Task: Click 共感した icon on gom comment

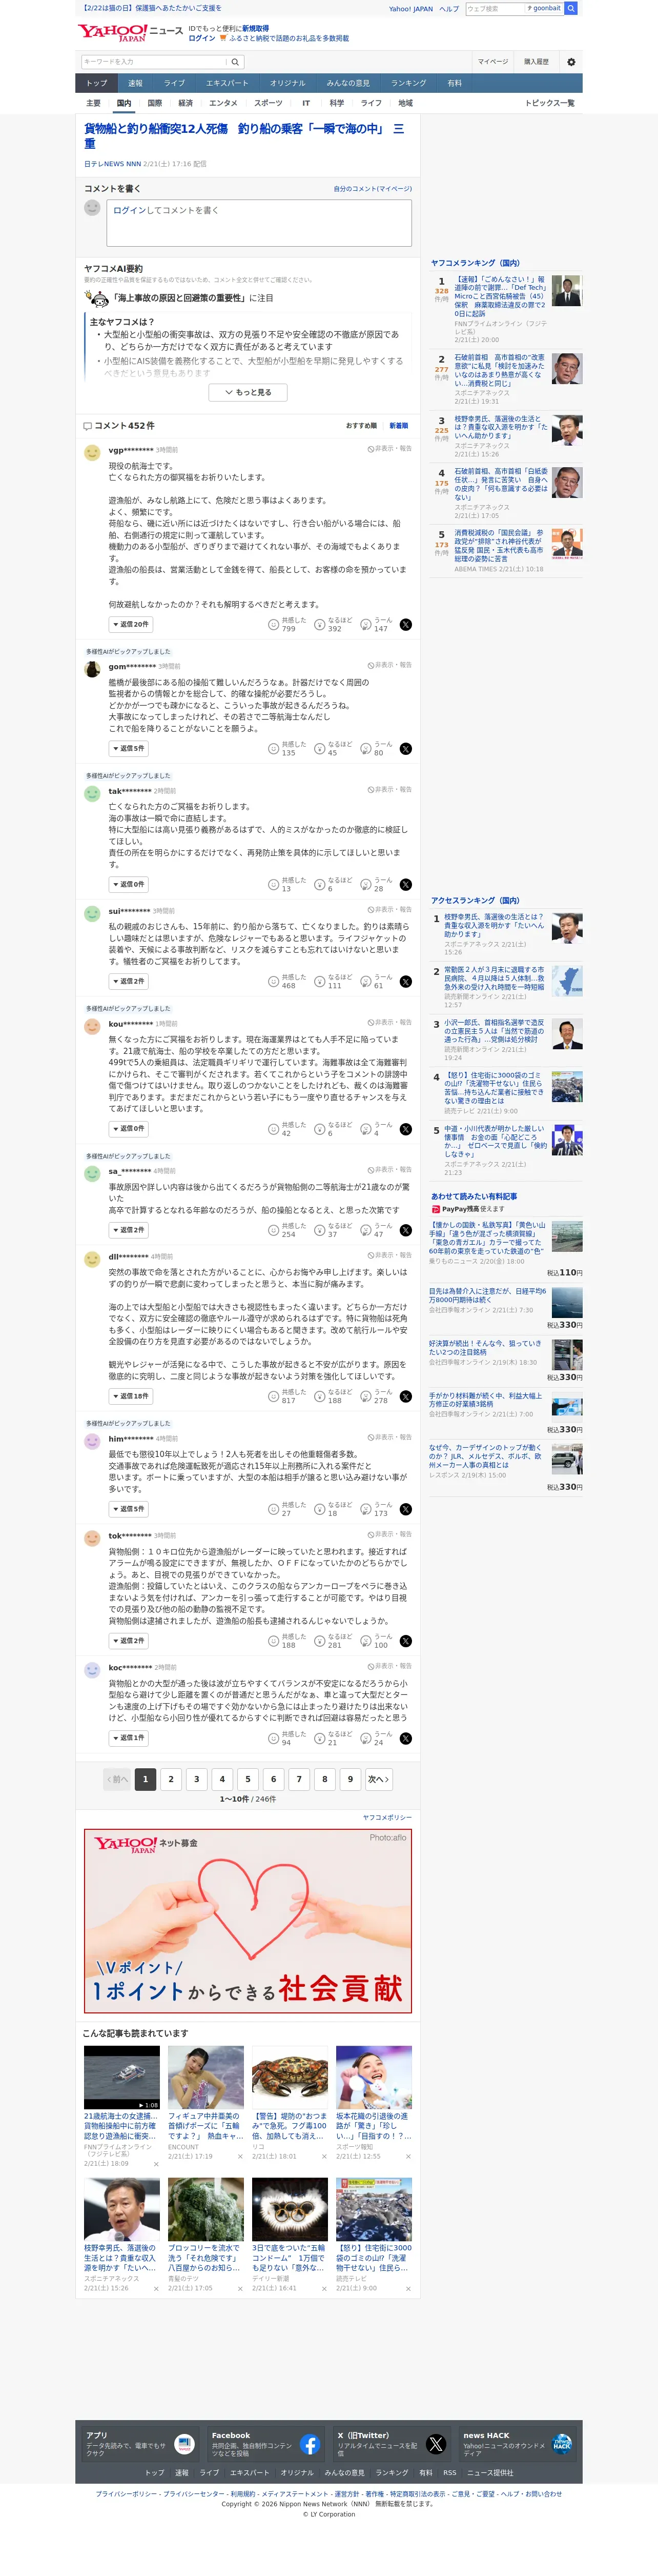Action: pos(273,749)
